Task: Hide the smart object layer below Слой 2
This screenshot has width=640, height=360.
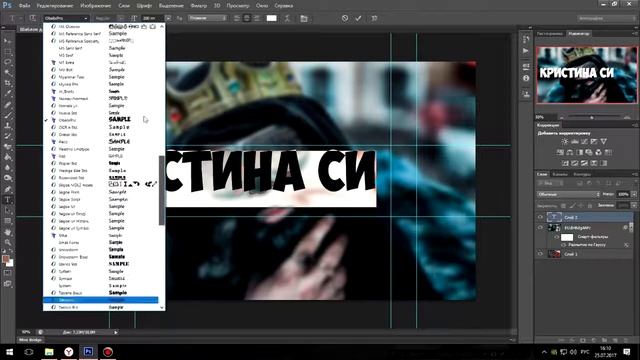Action: 540,228
